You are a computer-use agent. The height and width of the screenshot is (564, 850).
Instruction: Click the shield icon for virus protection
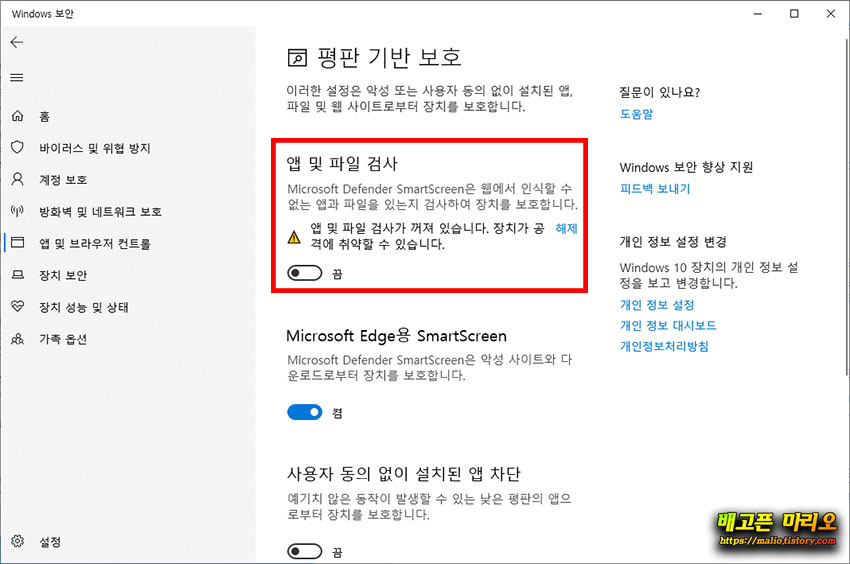17,148
